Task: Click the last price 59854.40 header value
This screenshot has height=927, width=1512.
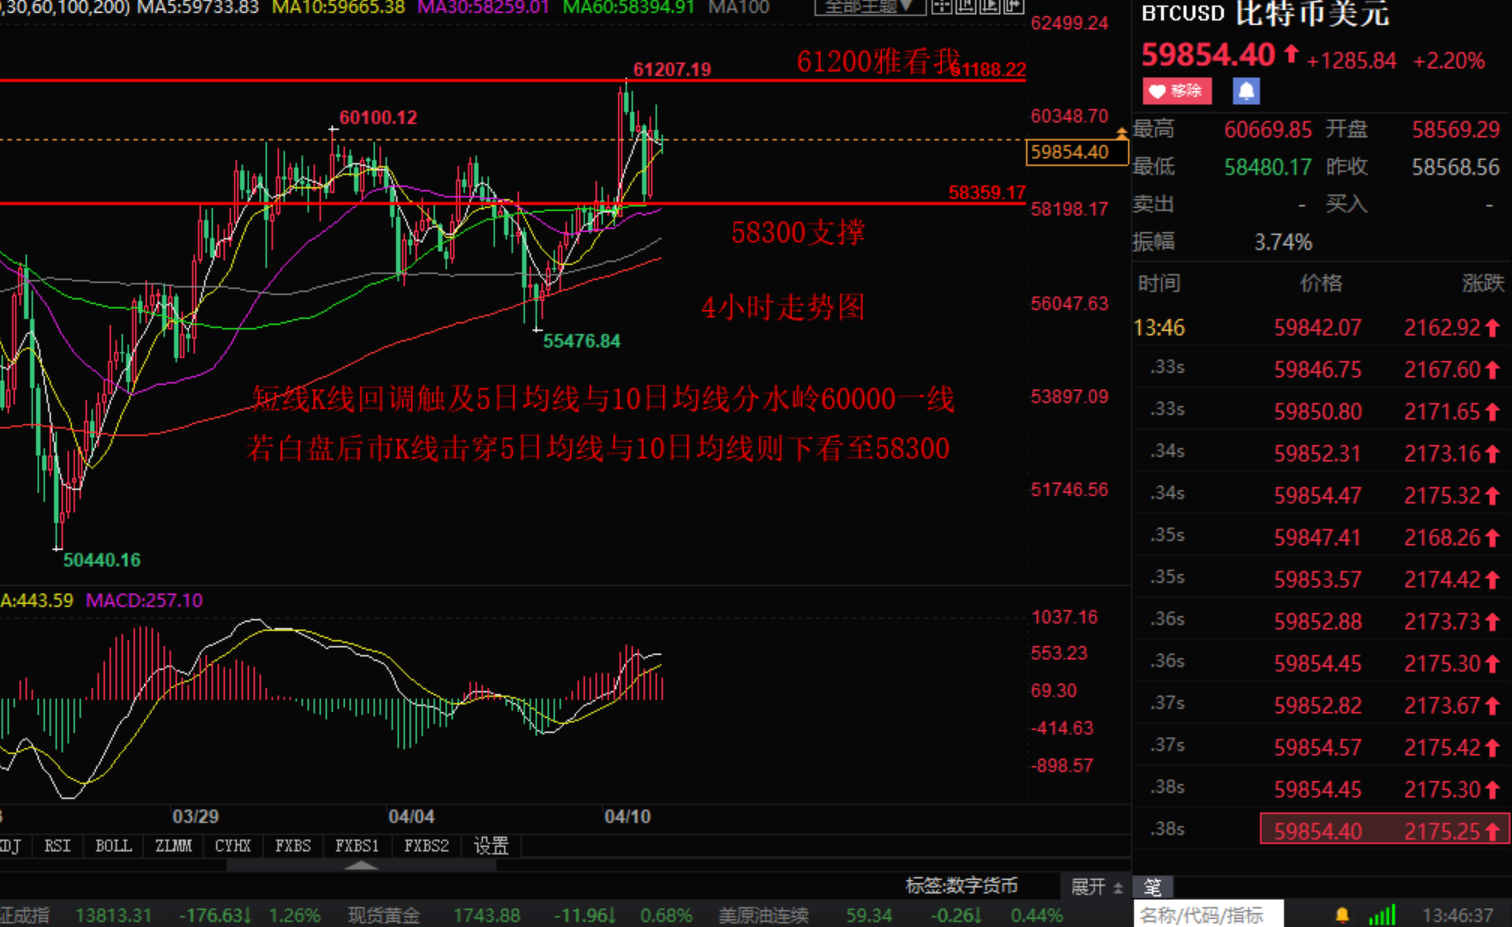Action: tap(1208, 55)
